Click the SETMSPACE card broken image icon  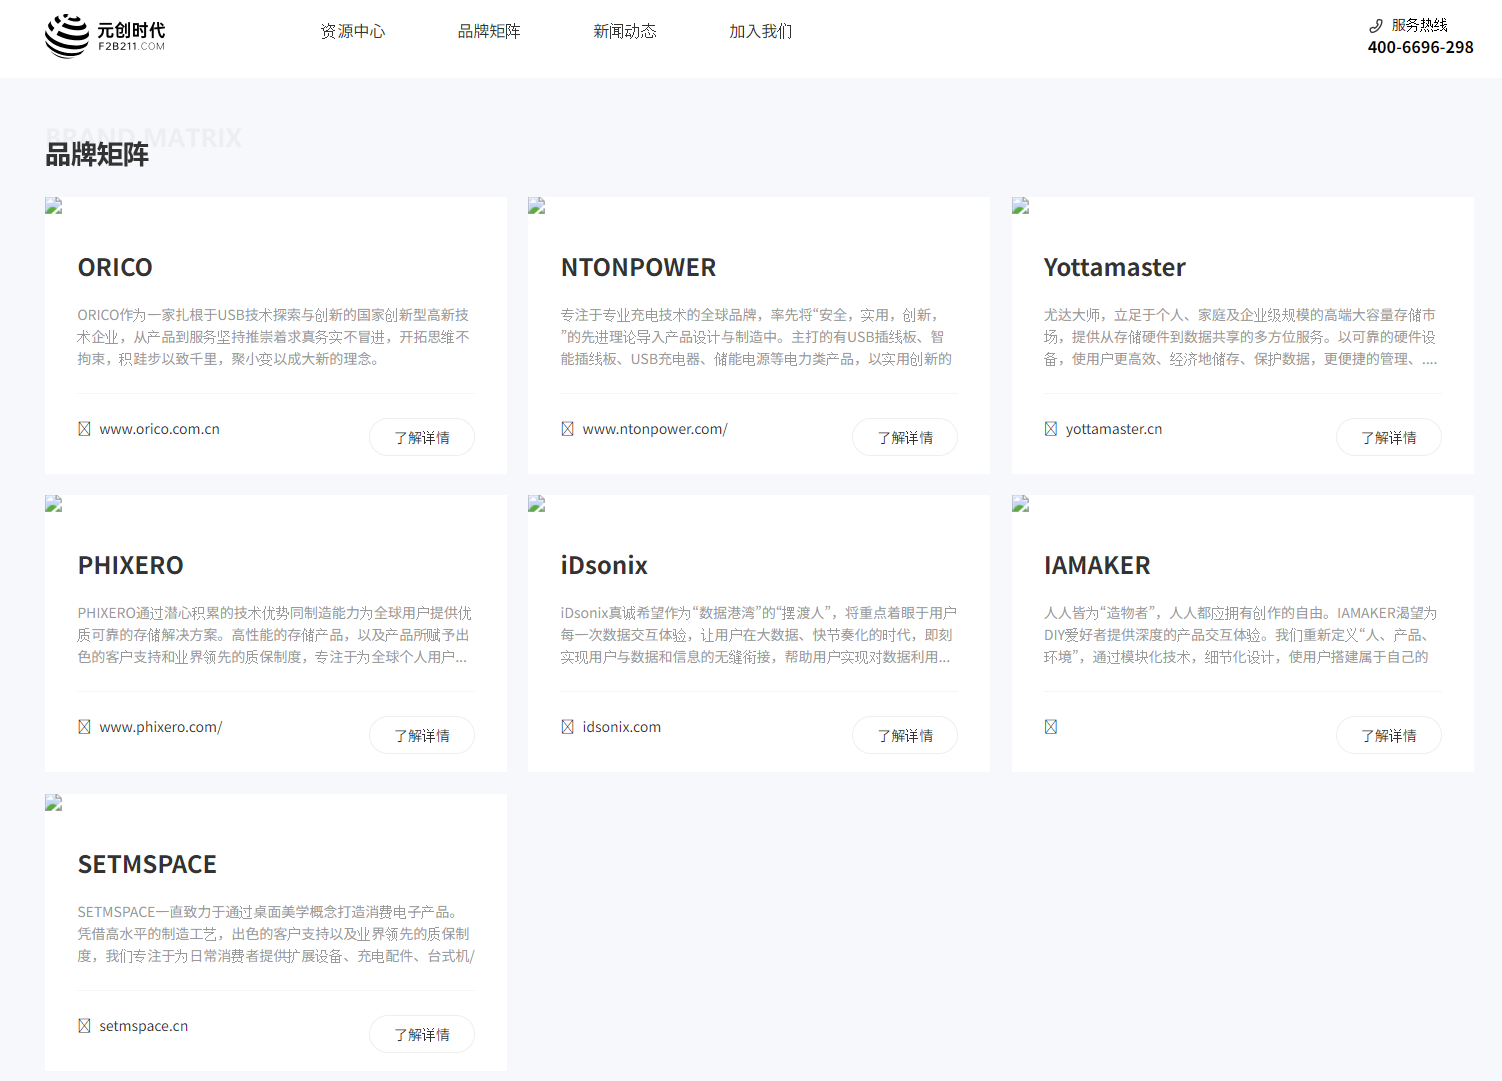click(x=54, y=803)
